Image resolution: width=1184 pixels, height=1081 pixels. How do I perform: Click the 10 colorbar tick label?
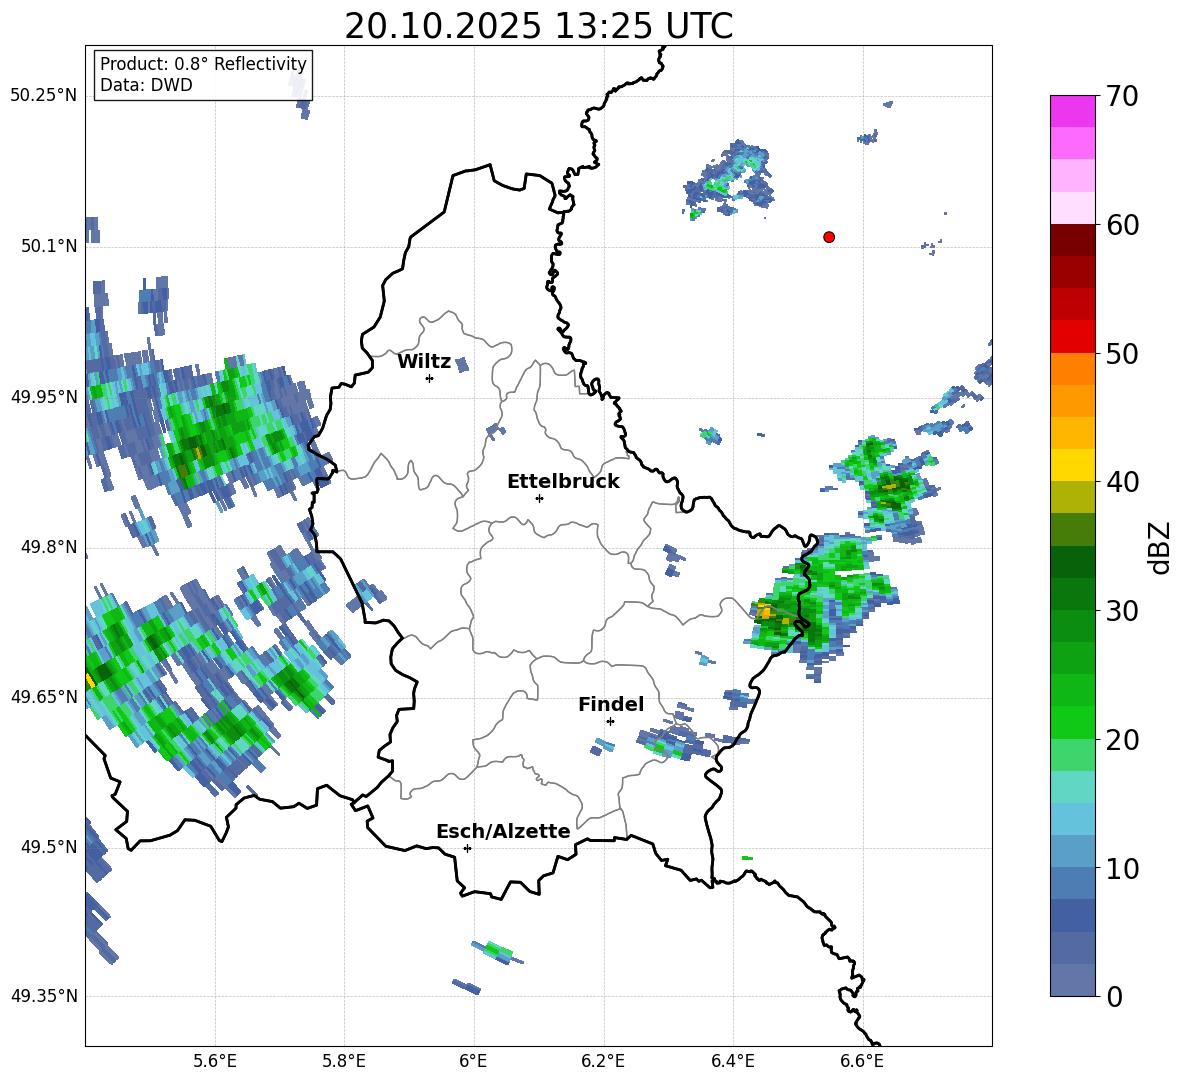(1122, 868)
